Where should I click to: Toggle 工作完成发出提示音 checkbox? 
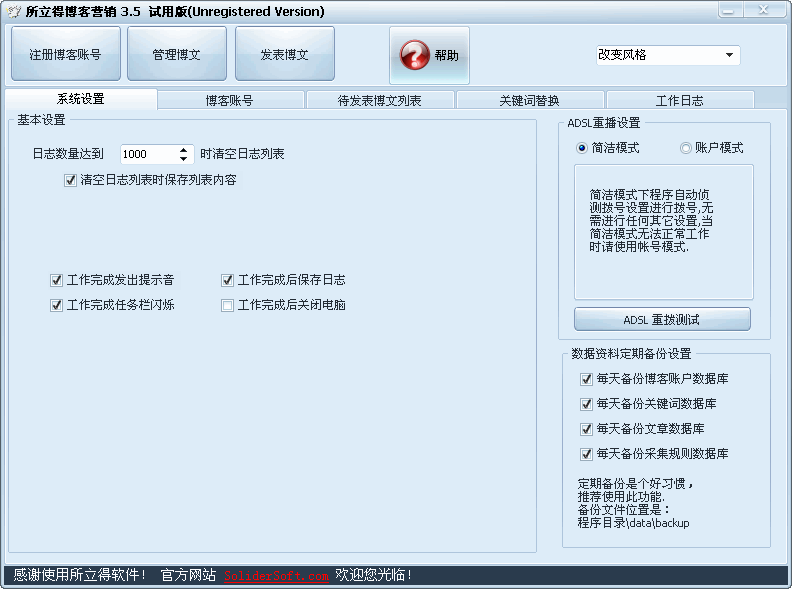(x=56, y=280)
